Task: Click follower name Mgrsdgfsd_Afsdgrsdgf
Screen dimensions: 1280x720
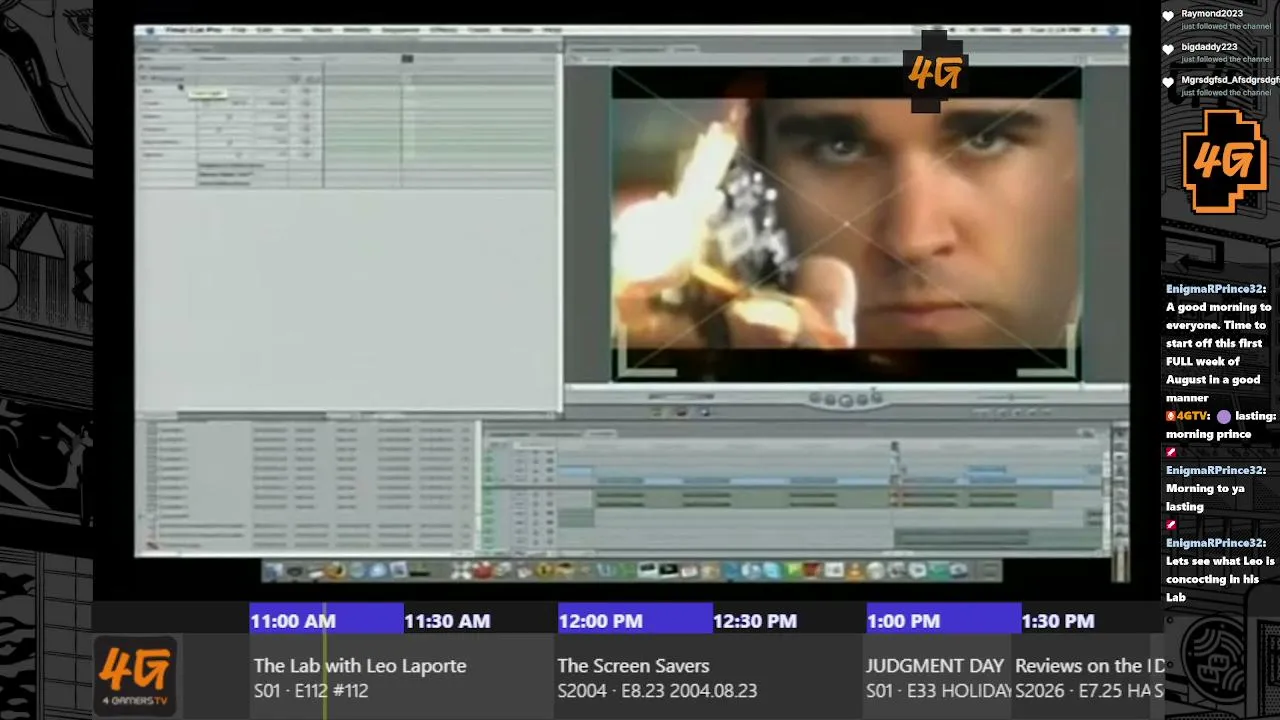Action: click(x=1230, y=80)
